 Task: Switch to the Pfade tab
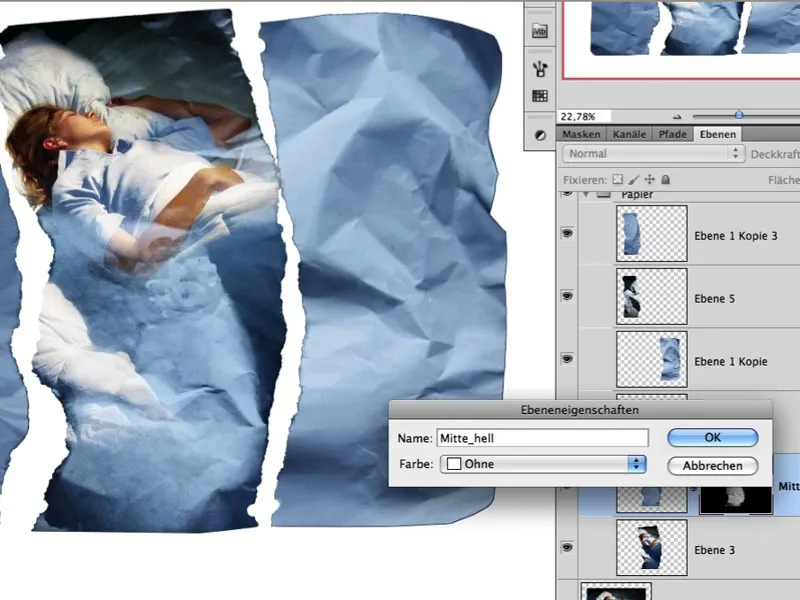point(672,134)
